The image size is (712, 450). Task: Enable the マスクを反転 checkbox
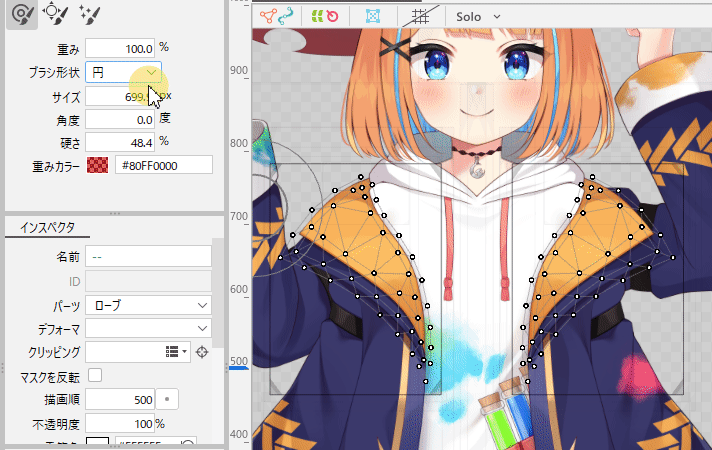tap(95, 375)
